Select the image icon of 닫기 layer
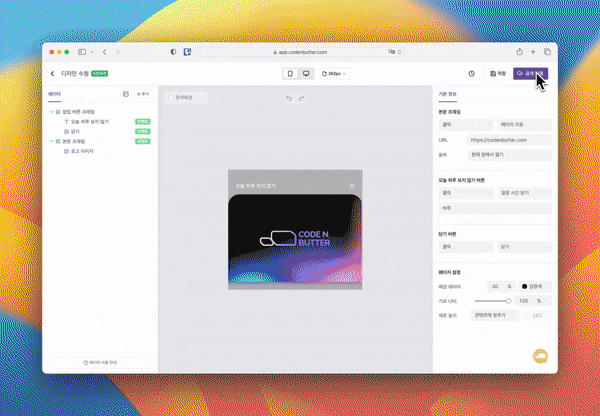 coord(66,131)
